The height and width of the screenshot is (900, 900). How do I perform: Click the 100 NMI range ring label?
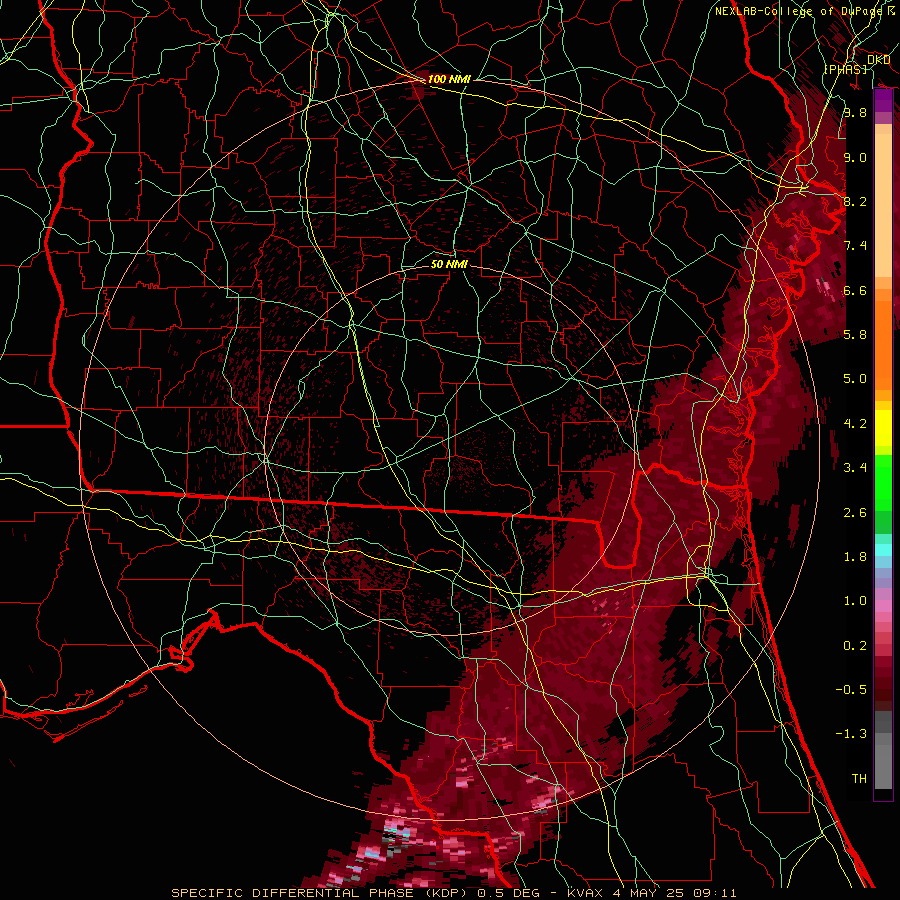pyautogui.click(x=449, y=79)
